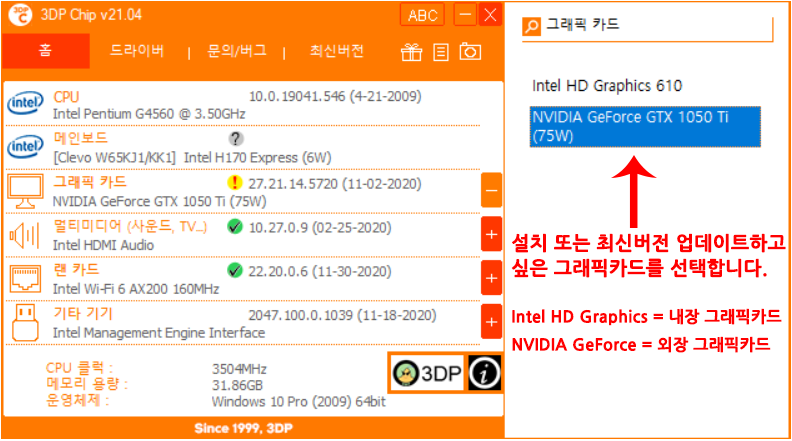Click green check icon beside 10.27.0.9
This screenshot has height=441, width=792.
pos(235,227)
